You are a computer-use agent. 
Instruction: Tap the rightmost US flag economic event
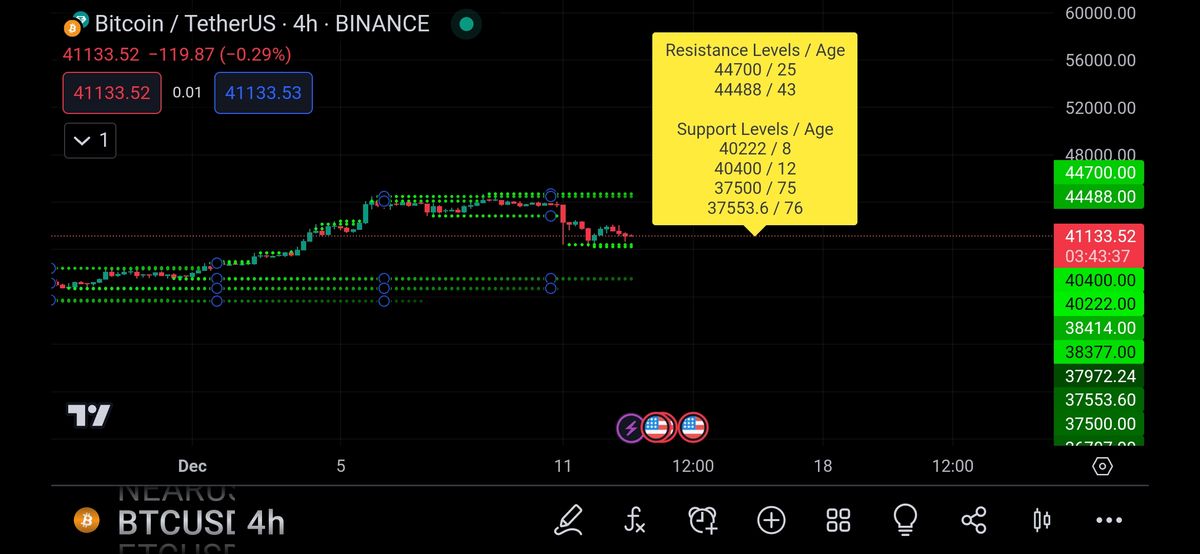pos(693,428)
